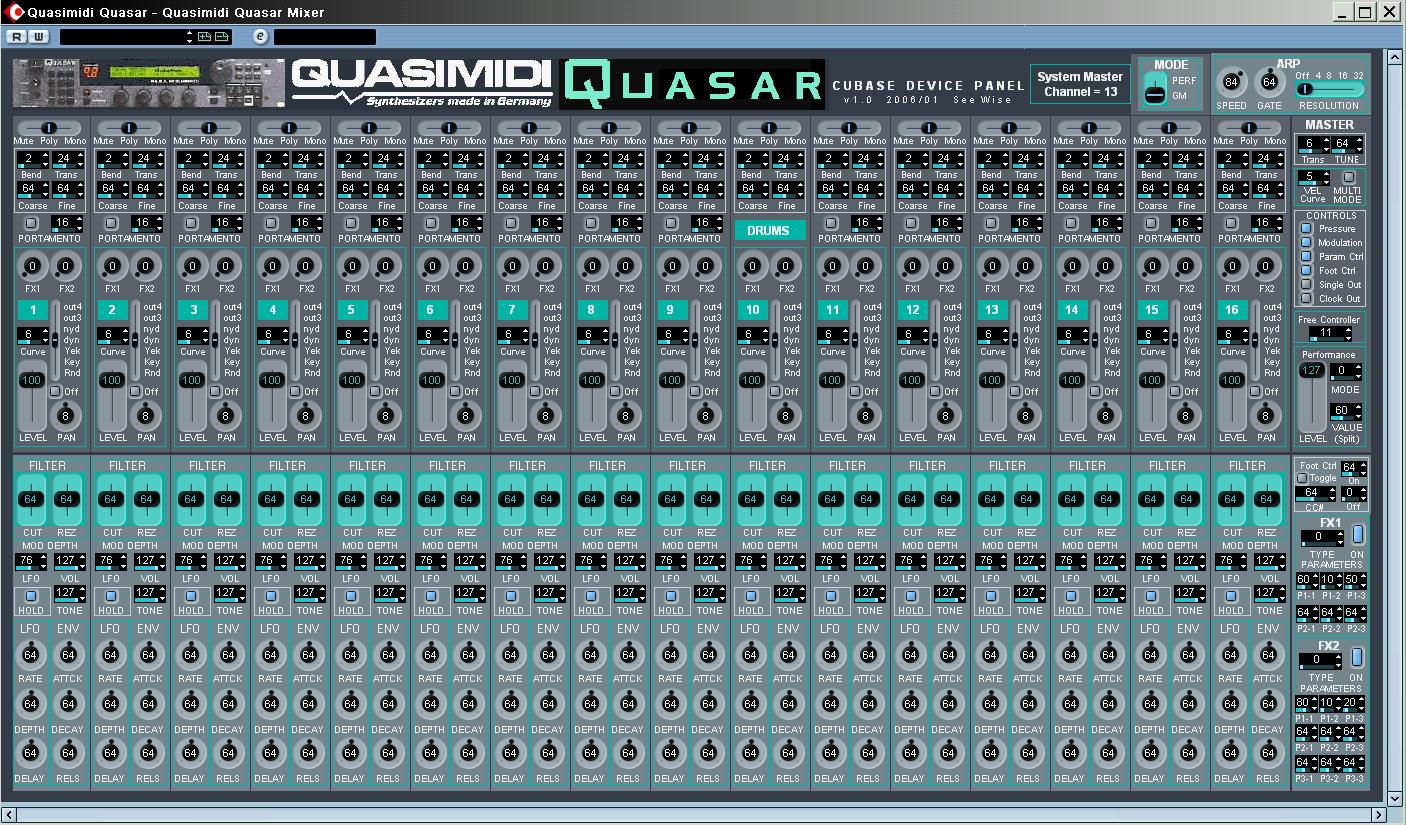Click the channel 10 FX1 knob under DRUMS
Viewport: 1406px width, 825px height.
click(752, 267)
